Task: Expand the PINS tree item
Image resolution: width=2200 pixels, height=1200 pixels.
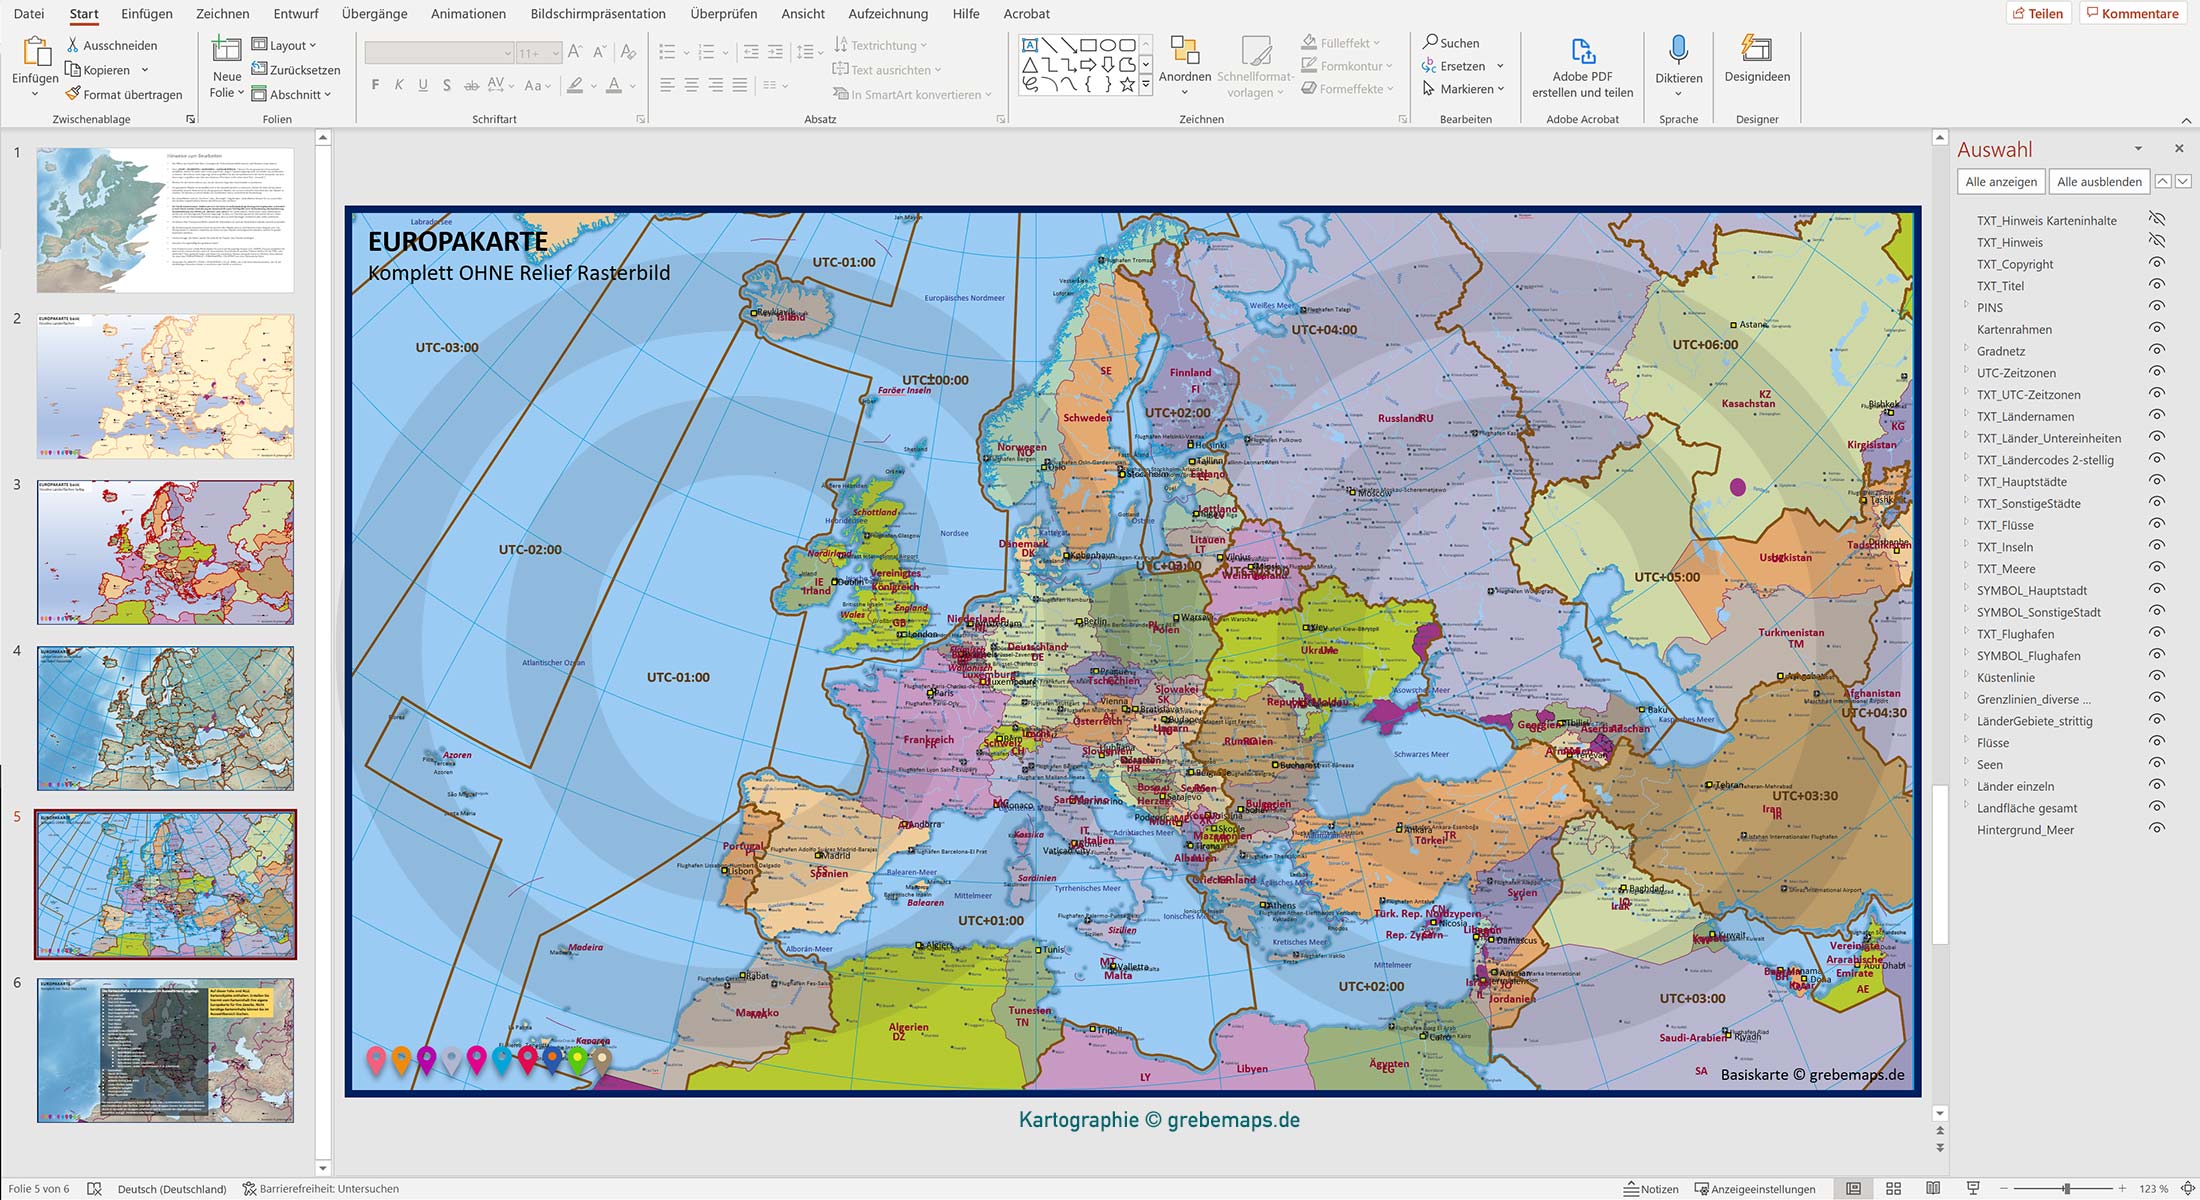Action: point(1967,307)
